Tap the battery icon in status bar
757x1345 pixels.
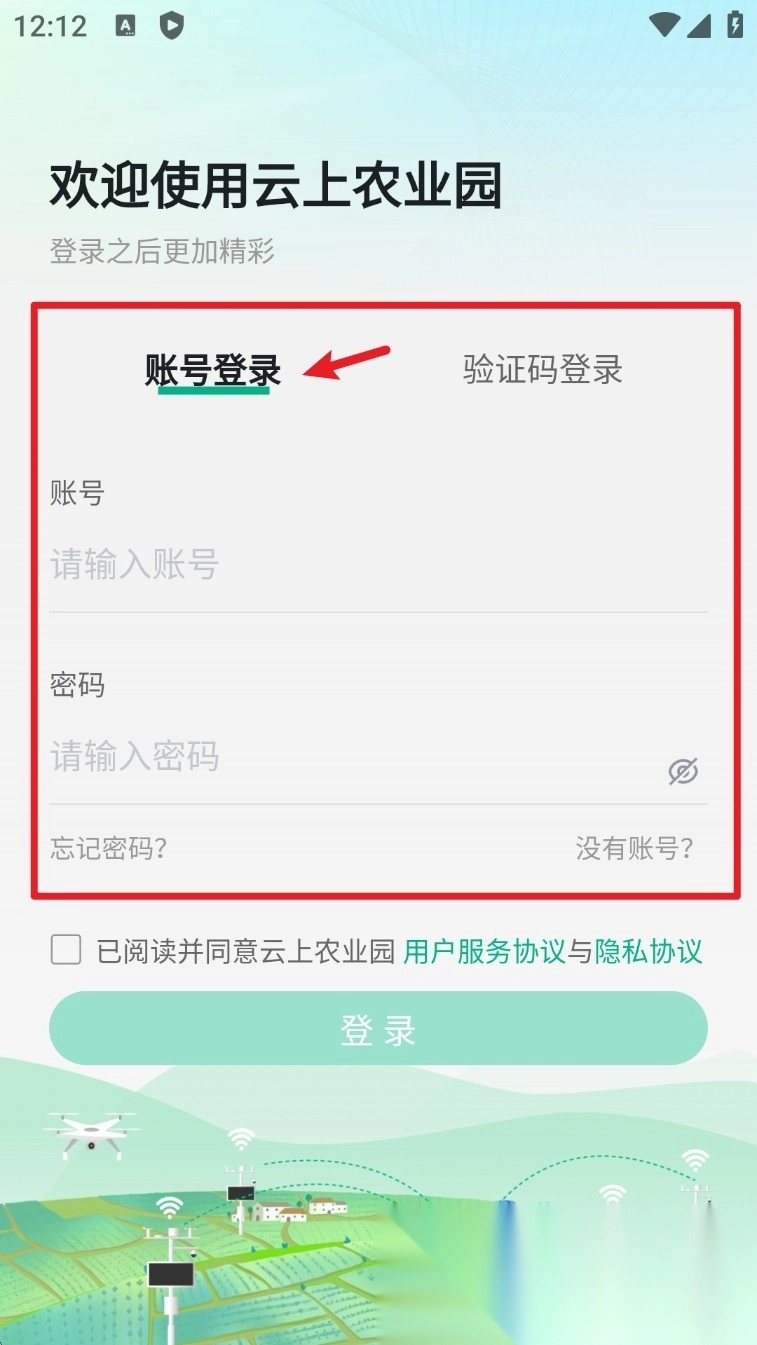(735, 25)
